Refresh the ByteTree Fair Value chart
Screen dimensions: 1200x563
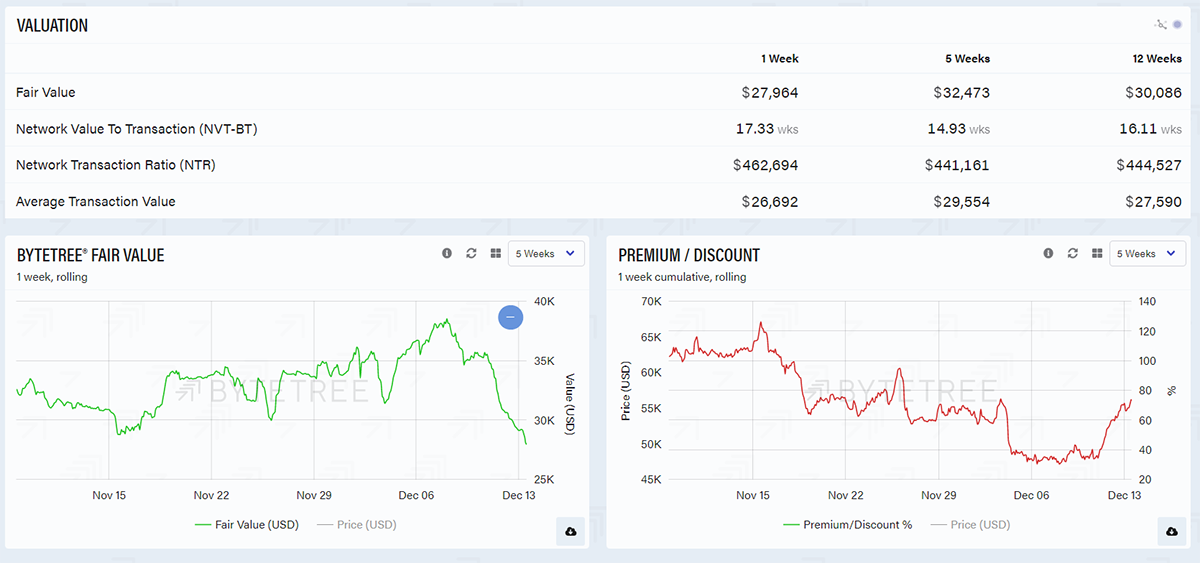[x=471, y=254]
